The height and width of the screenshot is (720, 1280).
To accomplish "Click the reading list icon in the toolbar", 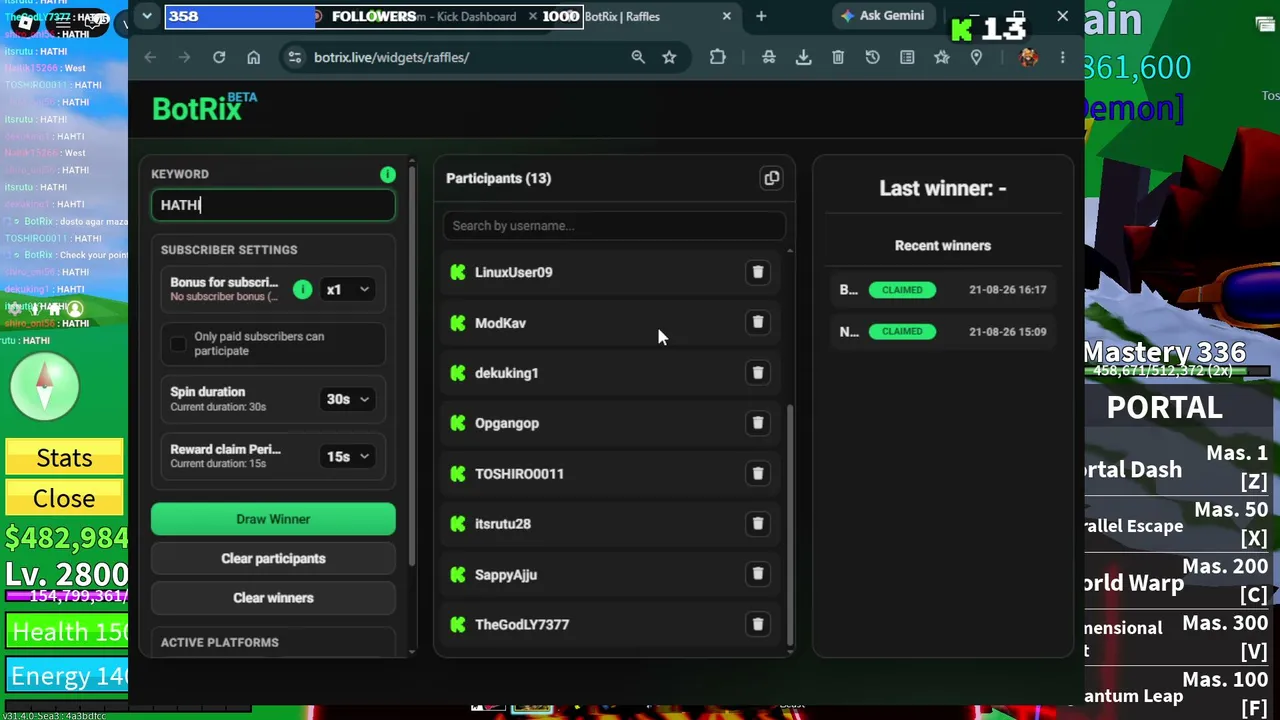I will pyautogui.click(x=907, y=57).
